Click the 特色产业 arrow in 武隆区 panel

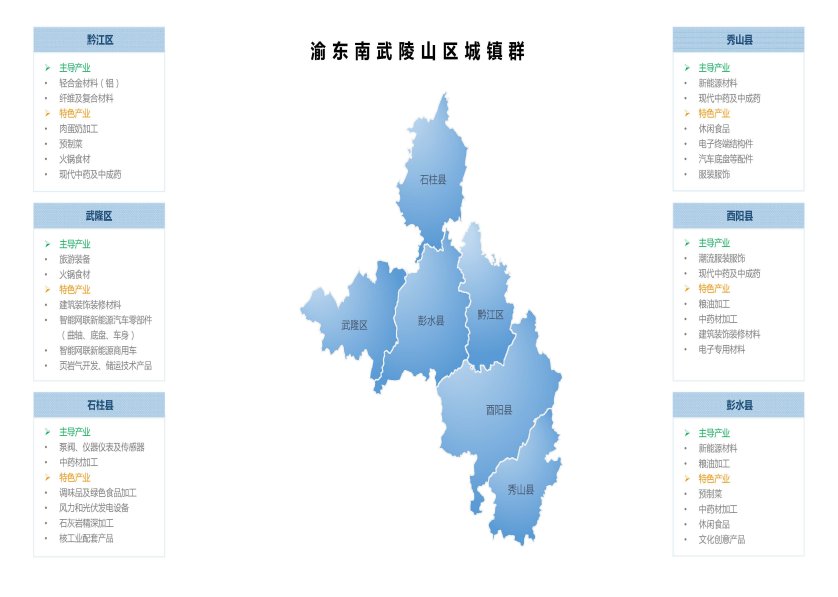point(46,289)
